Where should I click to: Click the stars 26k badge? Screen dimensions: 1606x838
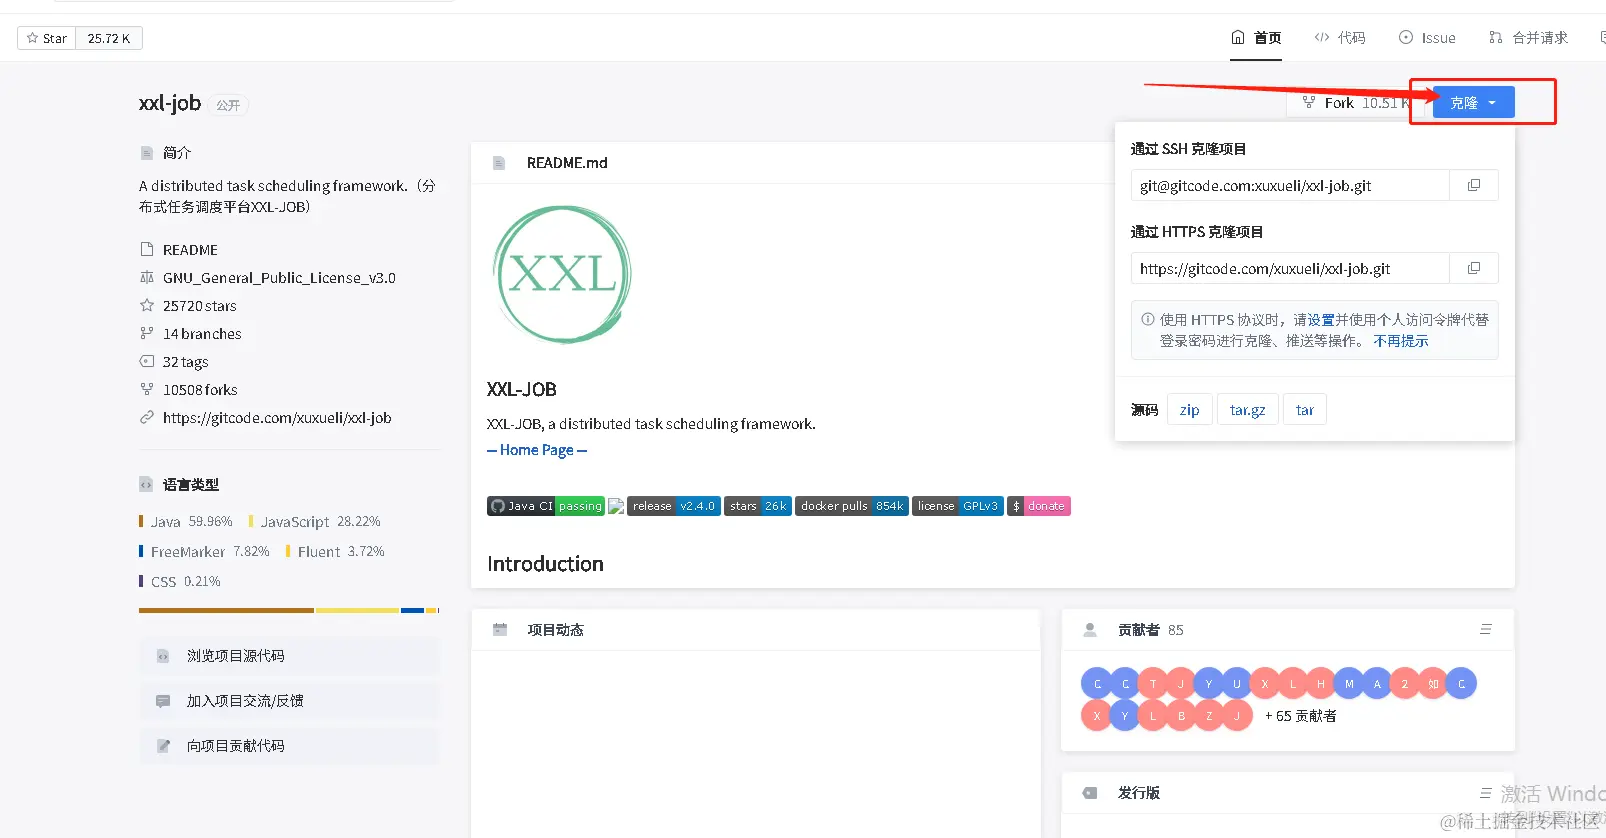[758, 506]
